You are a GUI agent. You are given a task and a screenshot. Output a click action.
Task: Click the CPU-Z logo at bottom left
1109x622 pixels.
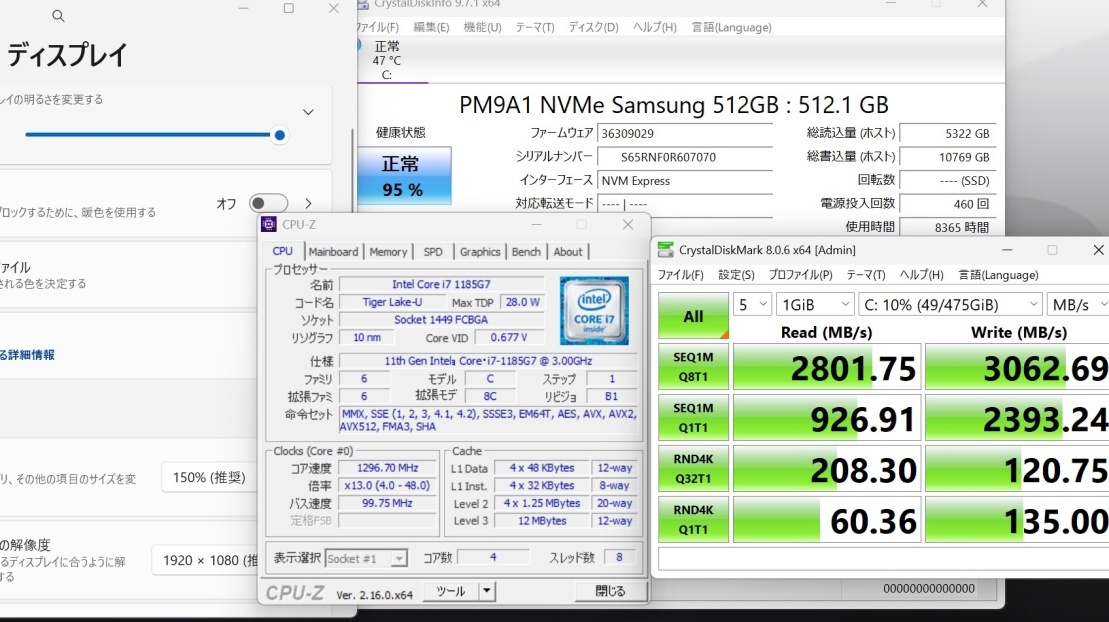pyautogui.click(x=295, y=592)
